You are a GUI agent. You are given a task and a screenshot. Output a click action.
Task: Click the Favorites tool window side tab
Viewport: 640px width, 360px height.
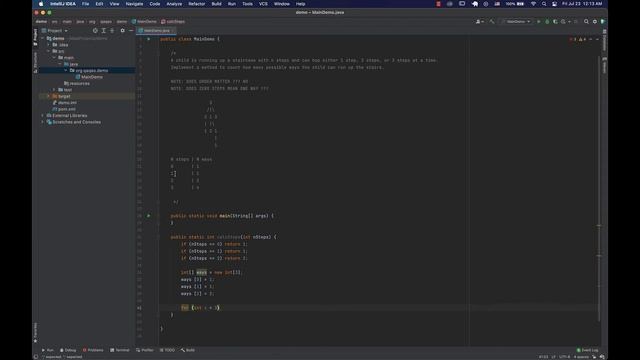point(36,333)
